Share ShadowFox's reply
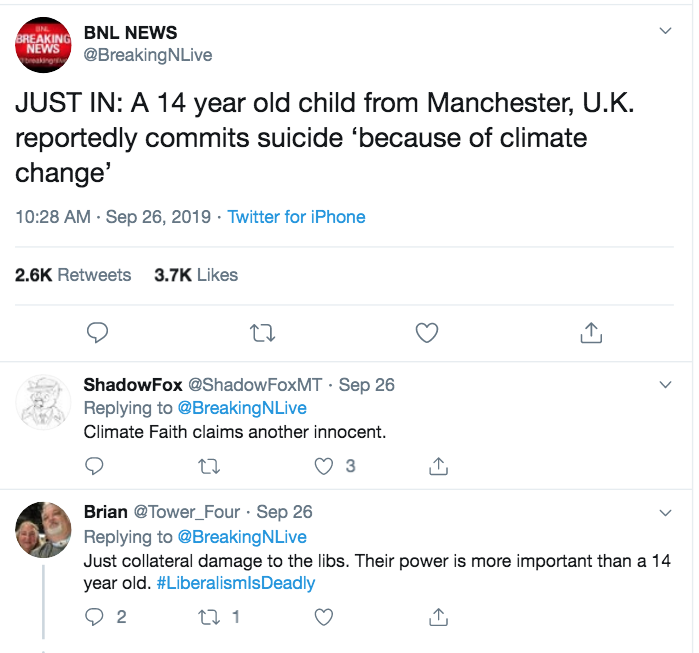 pos(437,466)
